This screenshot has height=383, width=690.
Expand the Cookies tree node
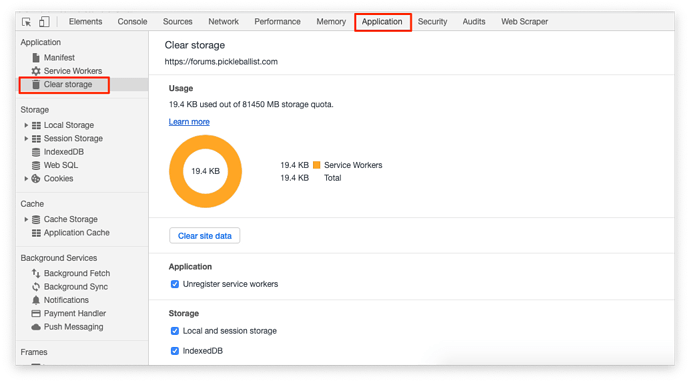click(26, 179)
